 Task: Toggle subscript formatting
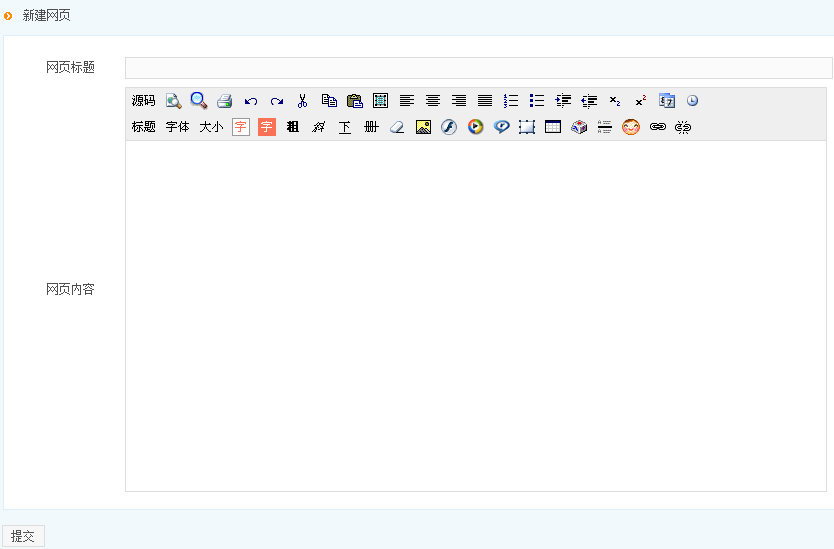615,101
